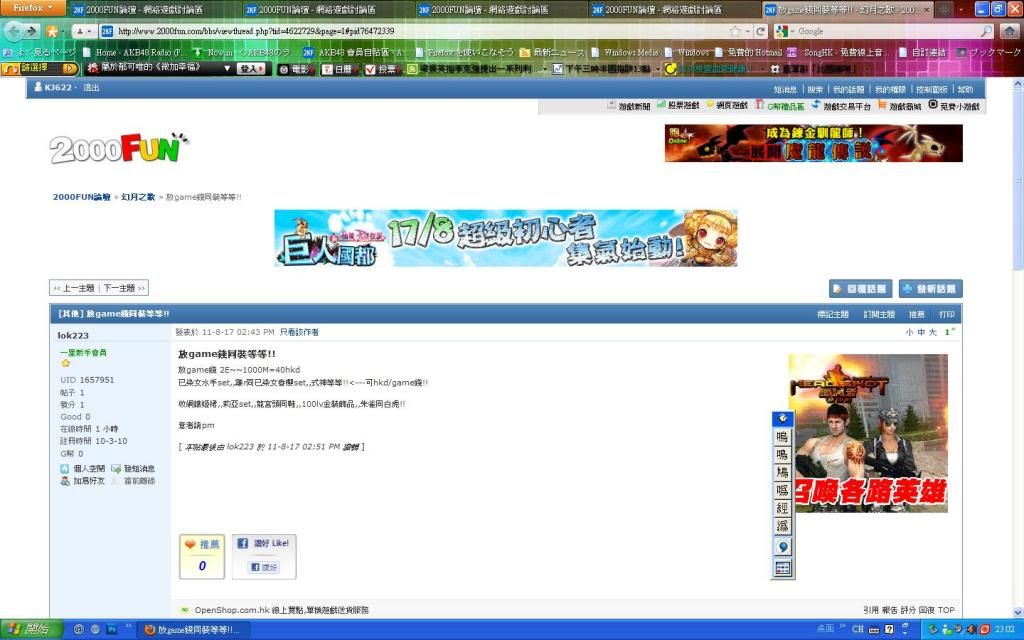Click the 個人空間 personal space icon link
1024x640 pixels.
(82, 468)
